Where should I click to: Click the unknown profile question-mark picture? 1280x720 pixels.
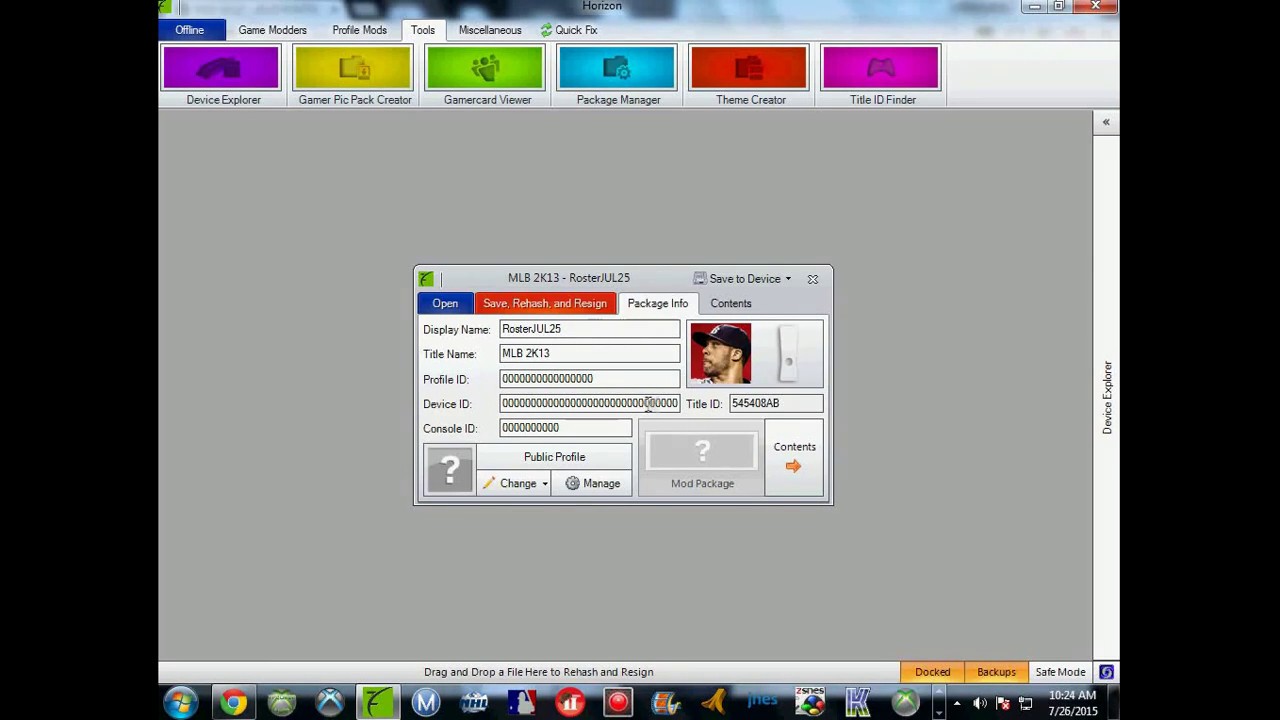pos(449,470)
